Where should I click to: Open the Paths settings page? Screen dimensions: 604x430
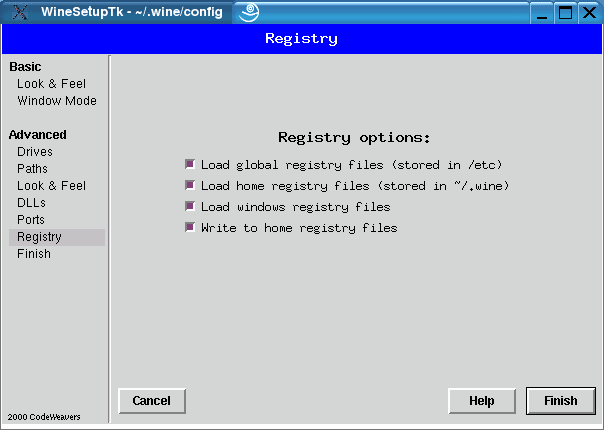click(32, 169)
